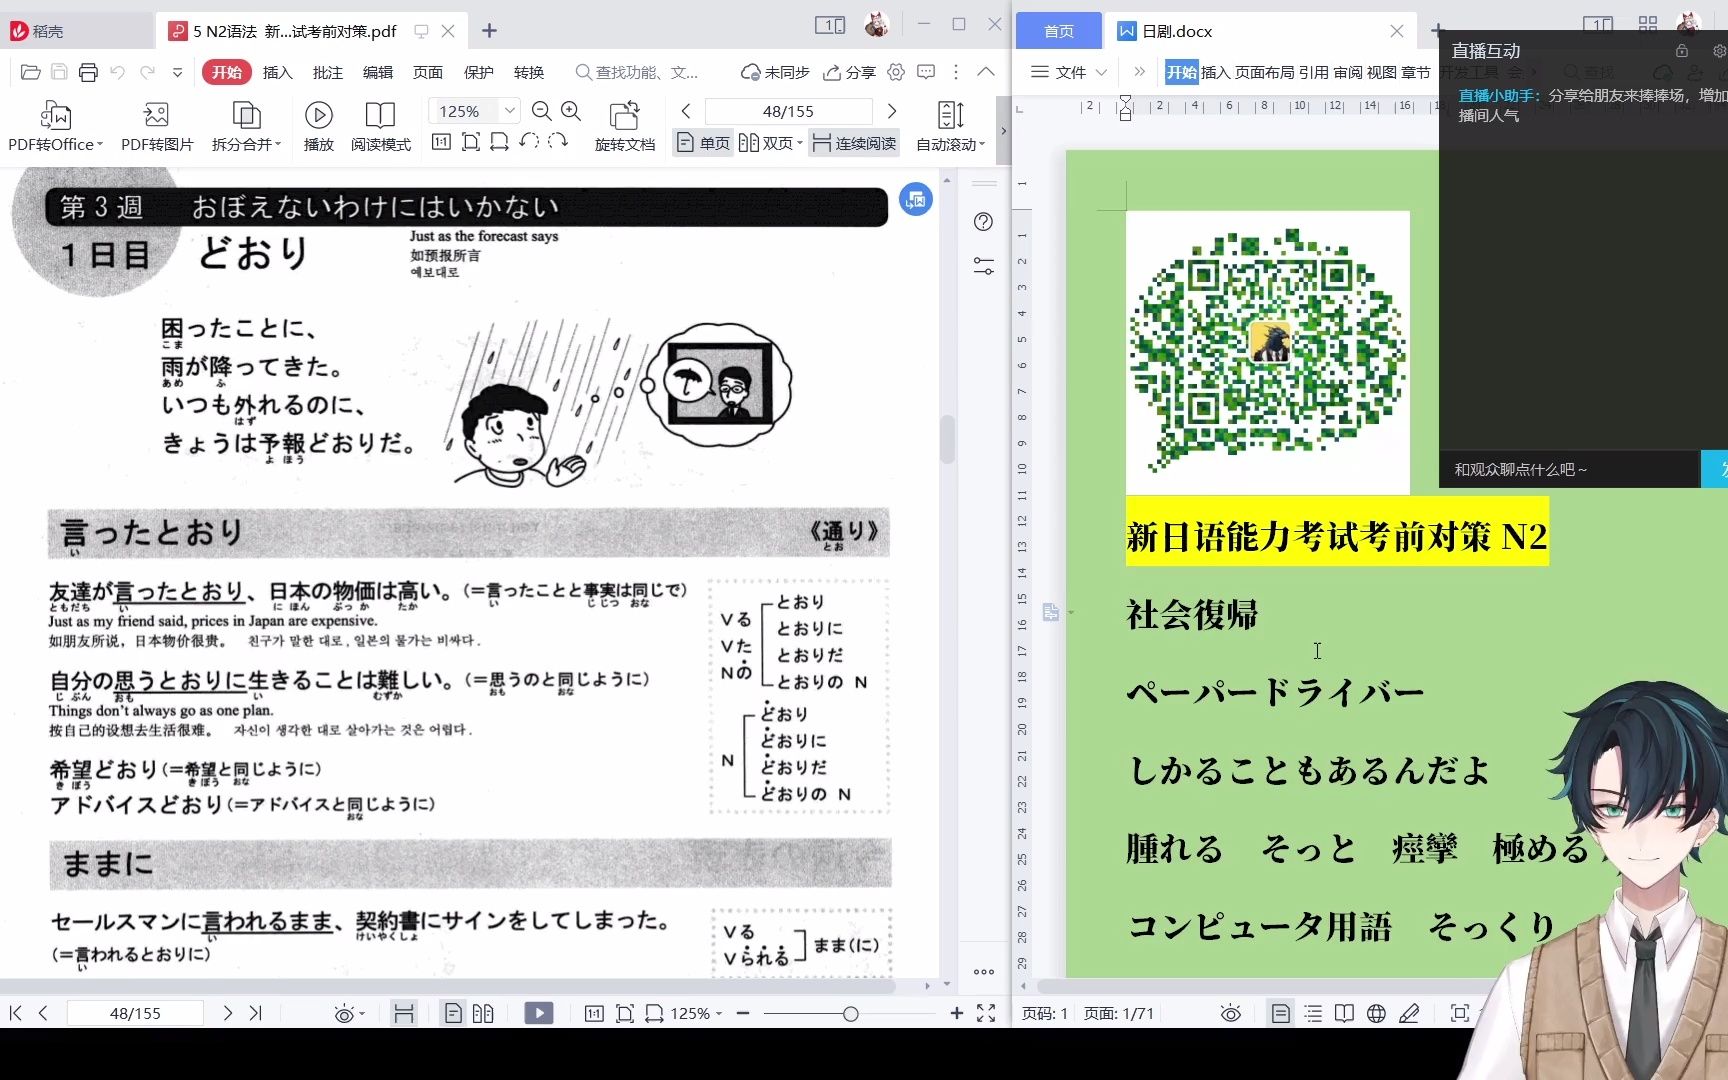Open the PDF settings gear
Image resolution: width=1728 pixels, height=1080 pixels.
[896, 72]
